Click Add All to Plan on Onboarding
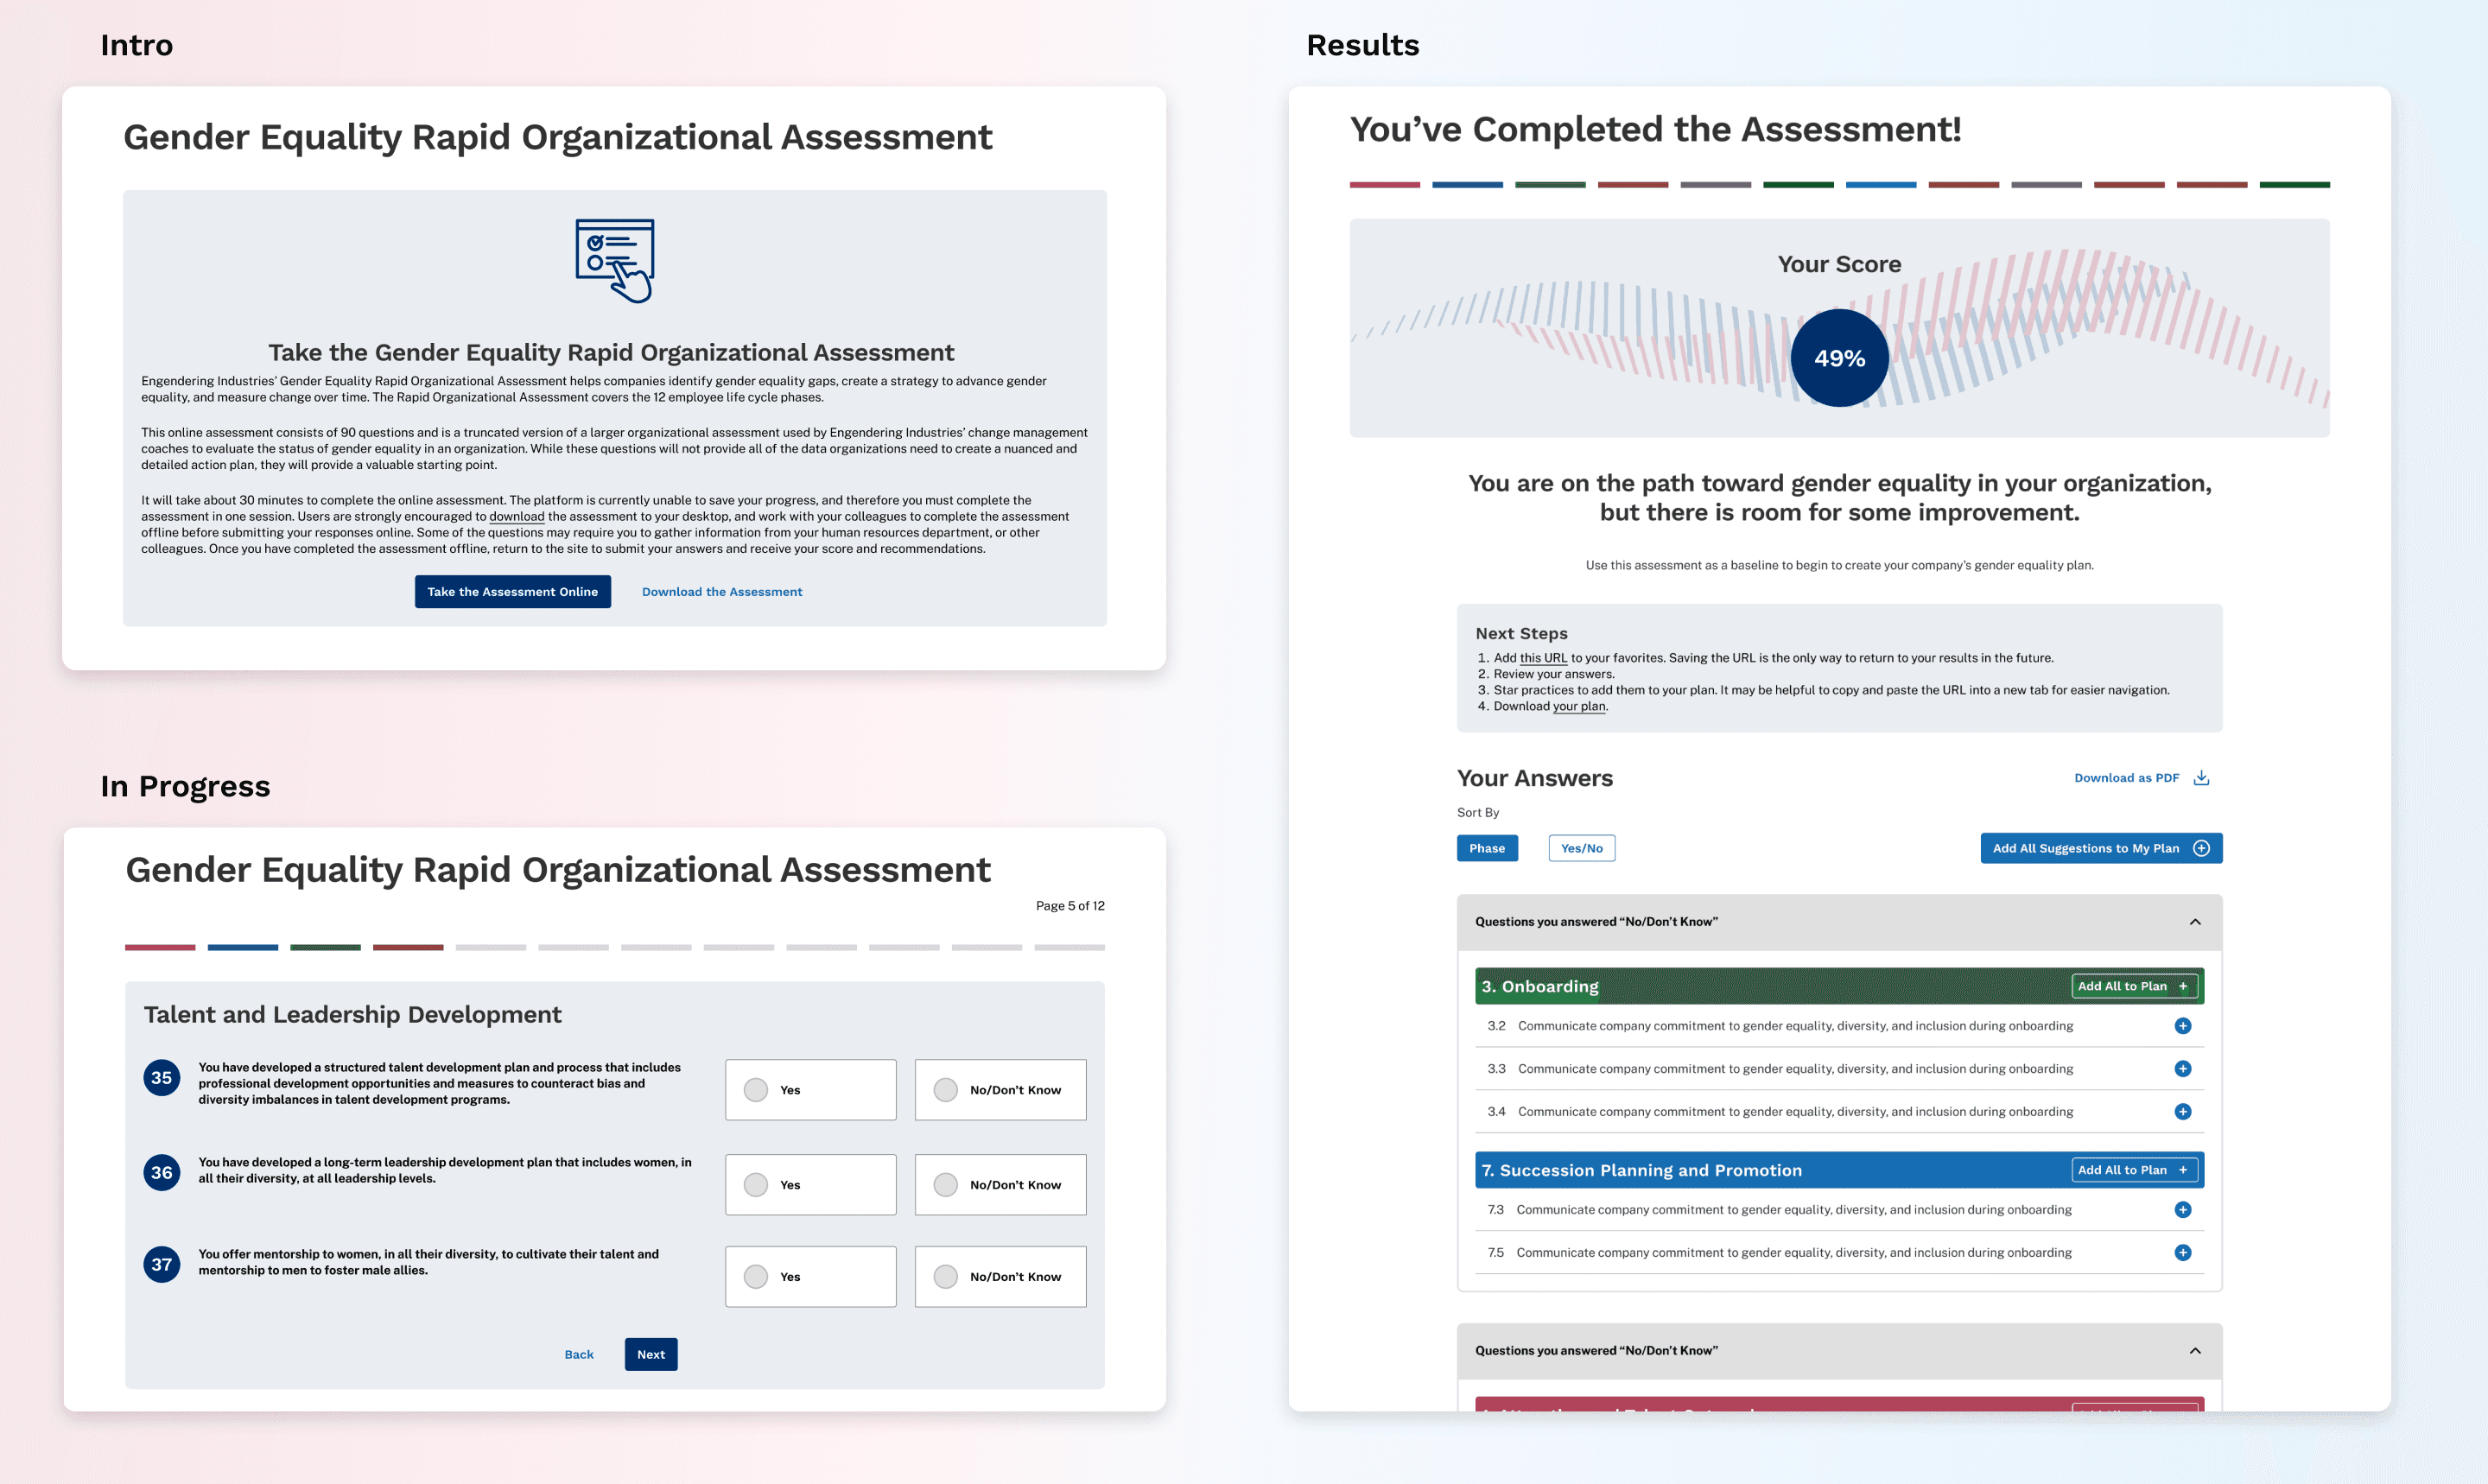Viewport: 2488px width, 1484px height. click(2133, 986)
